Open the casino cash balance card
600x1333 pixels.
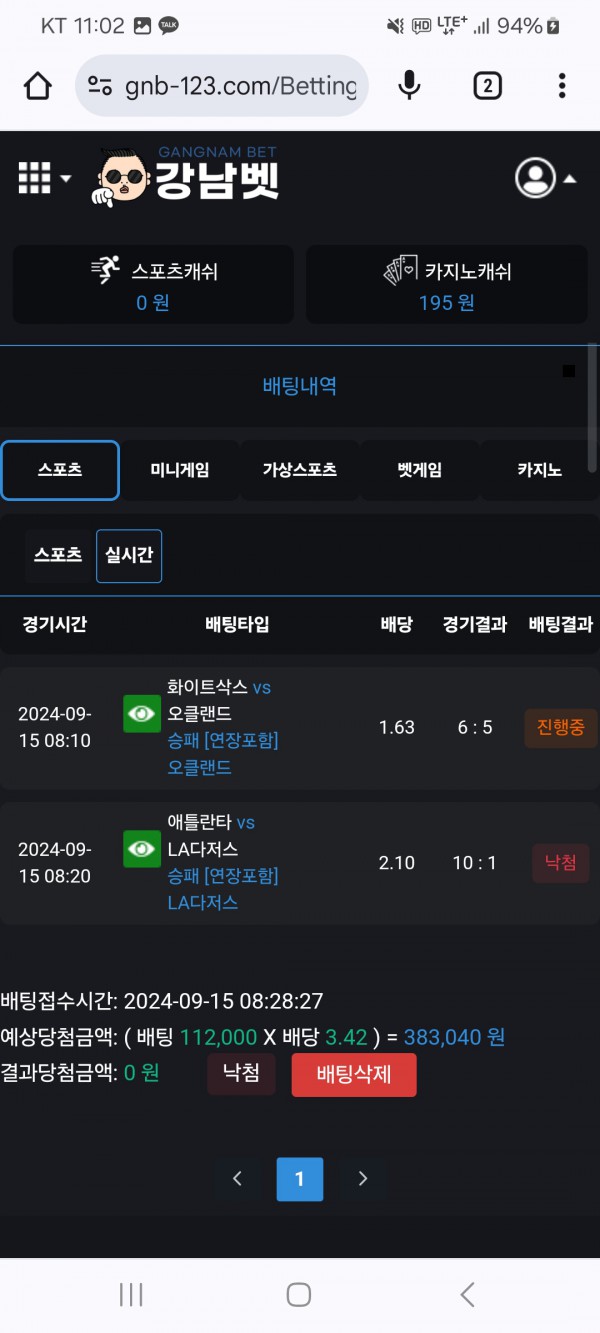(447, 285)
